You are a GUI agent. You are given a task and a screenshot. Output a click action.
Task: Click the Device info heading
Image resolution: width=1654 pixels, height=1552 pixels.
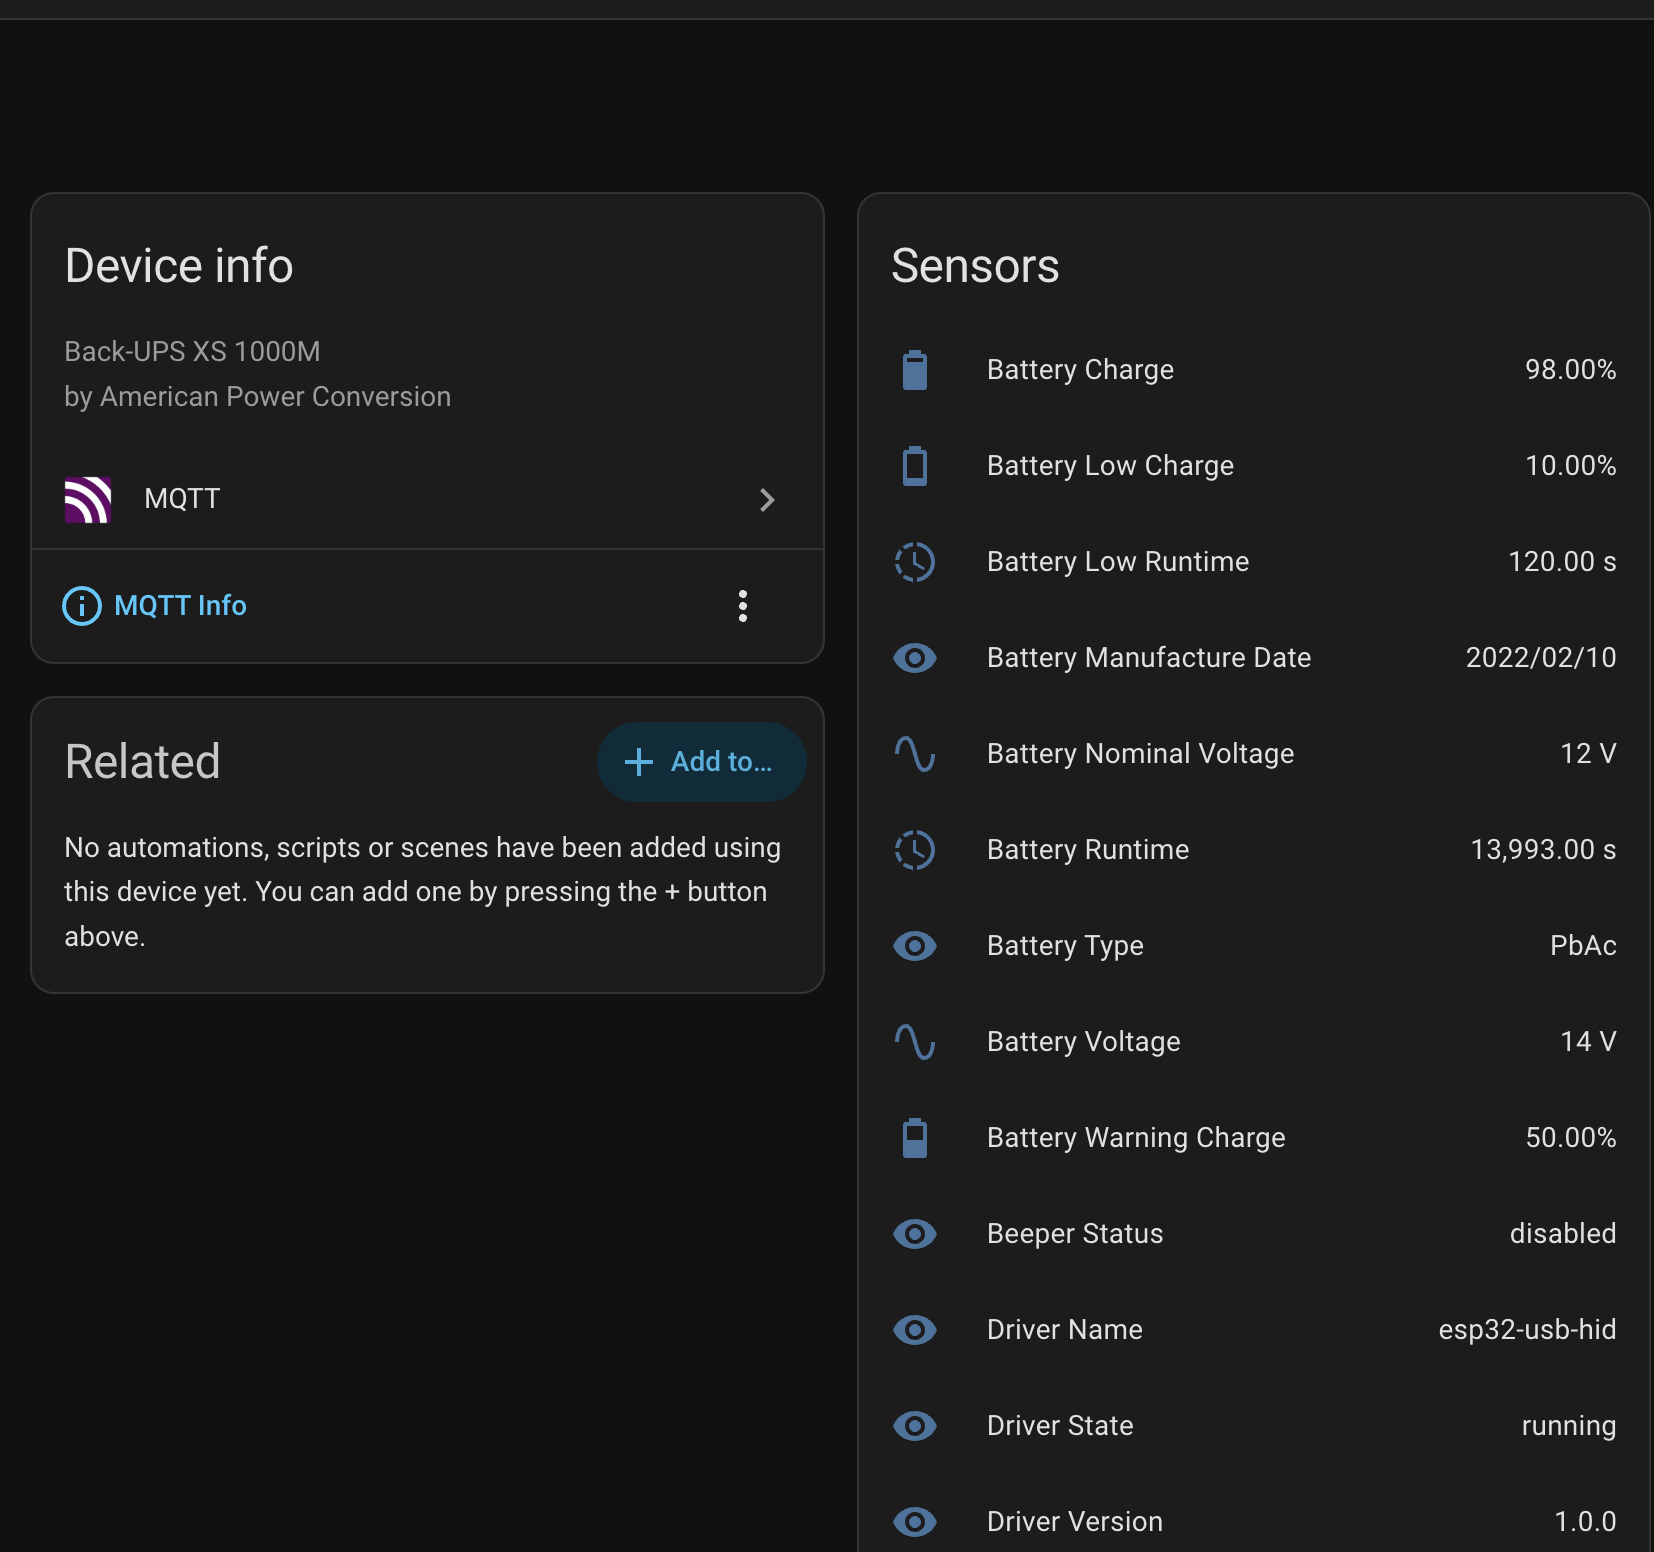tap(179, 266)
